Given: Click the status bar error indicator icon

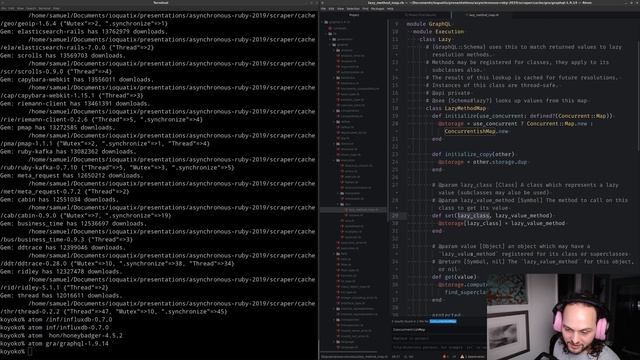Looking at the screenshot, I should coord(445,357).
